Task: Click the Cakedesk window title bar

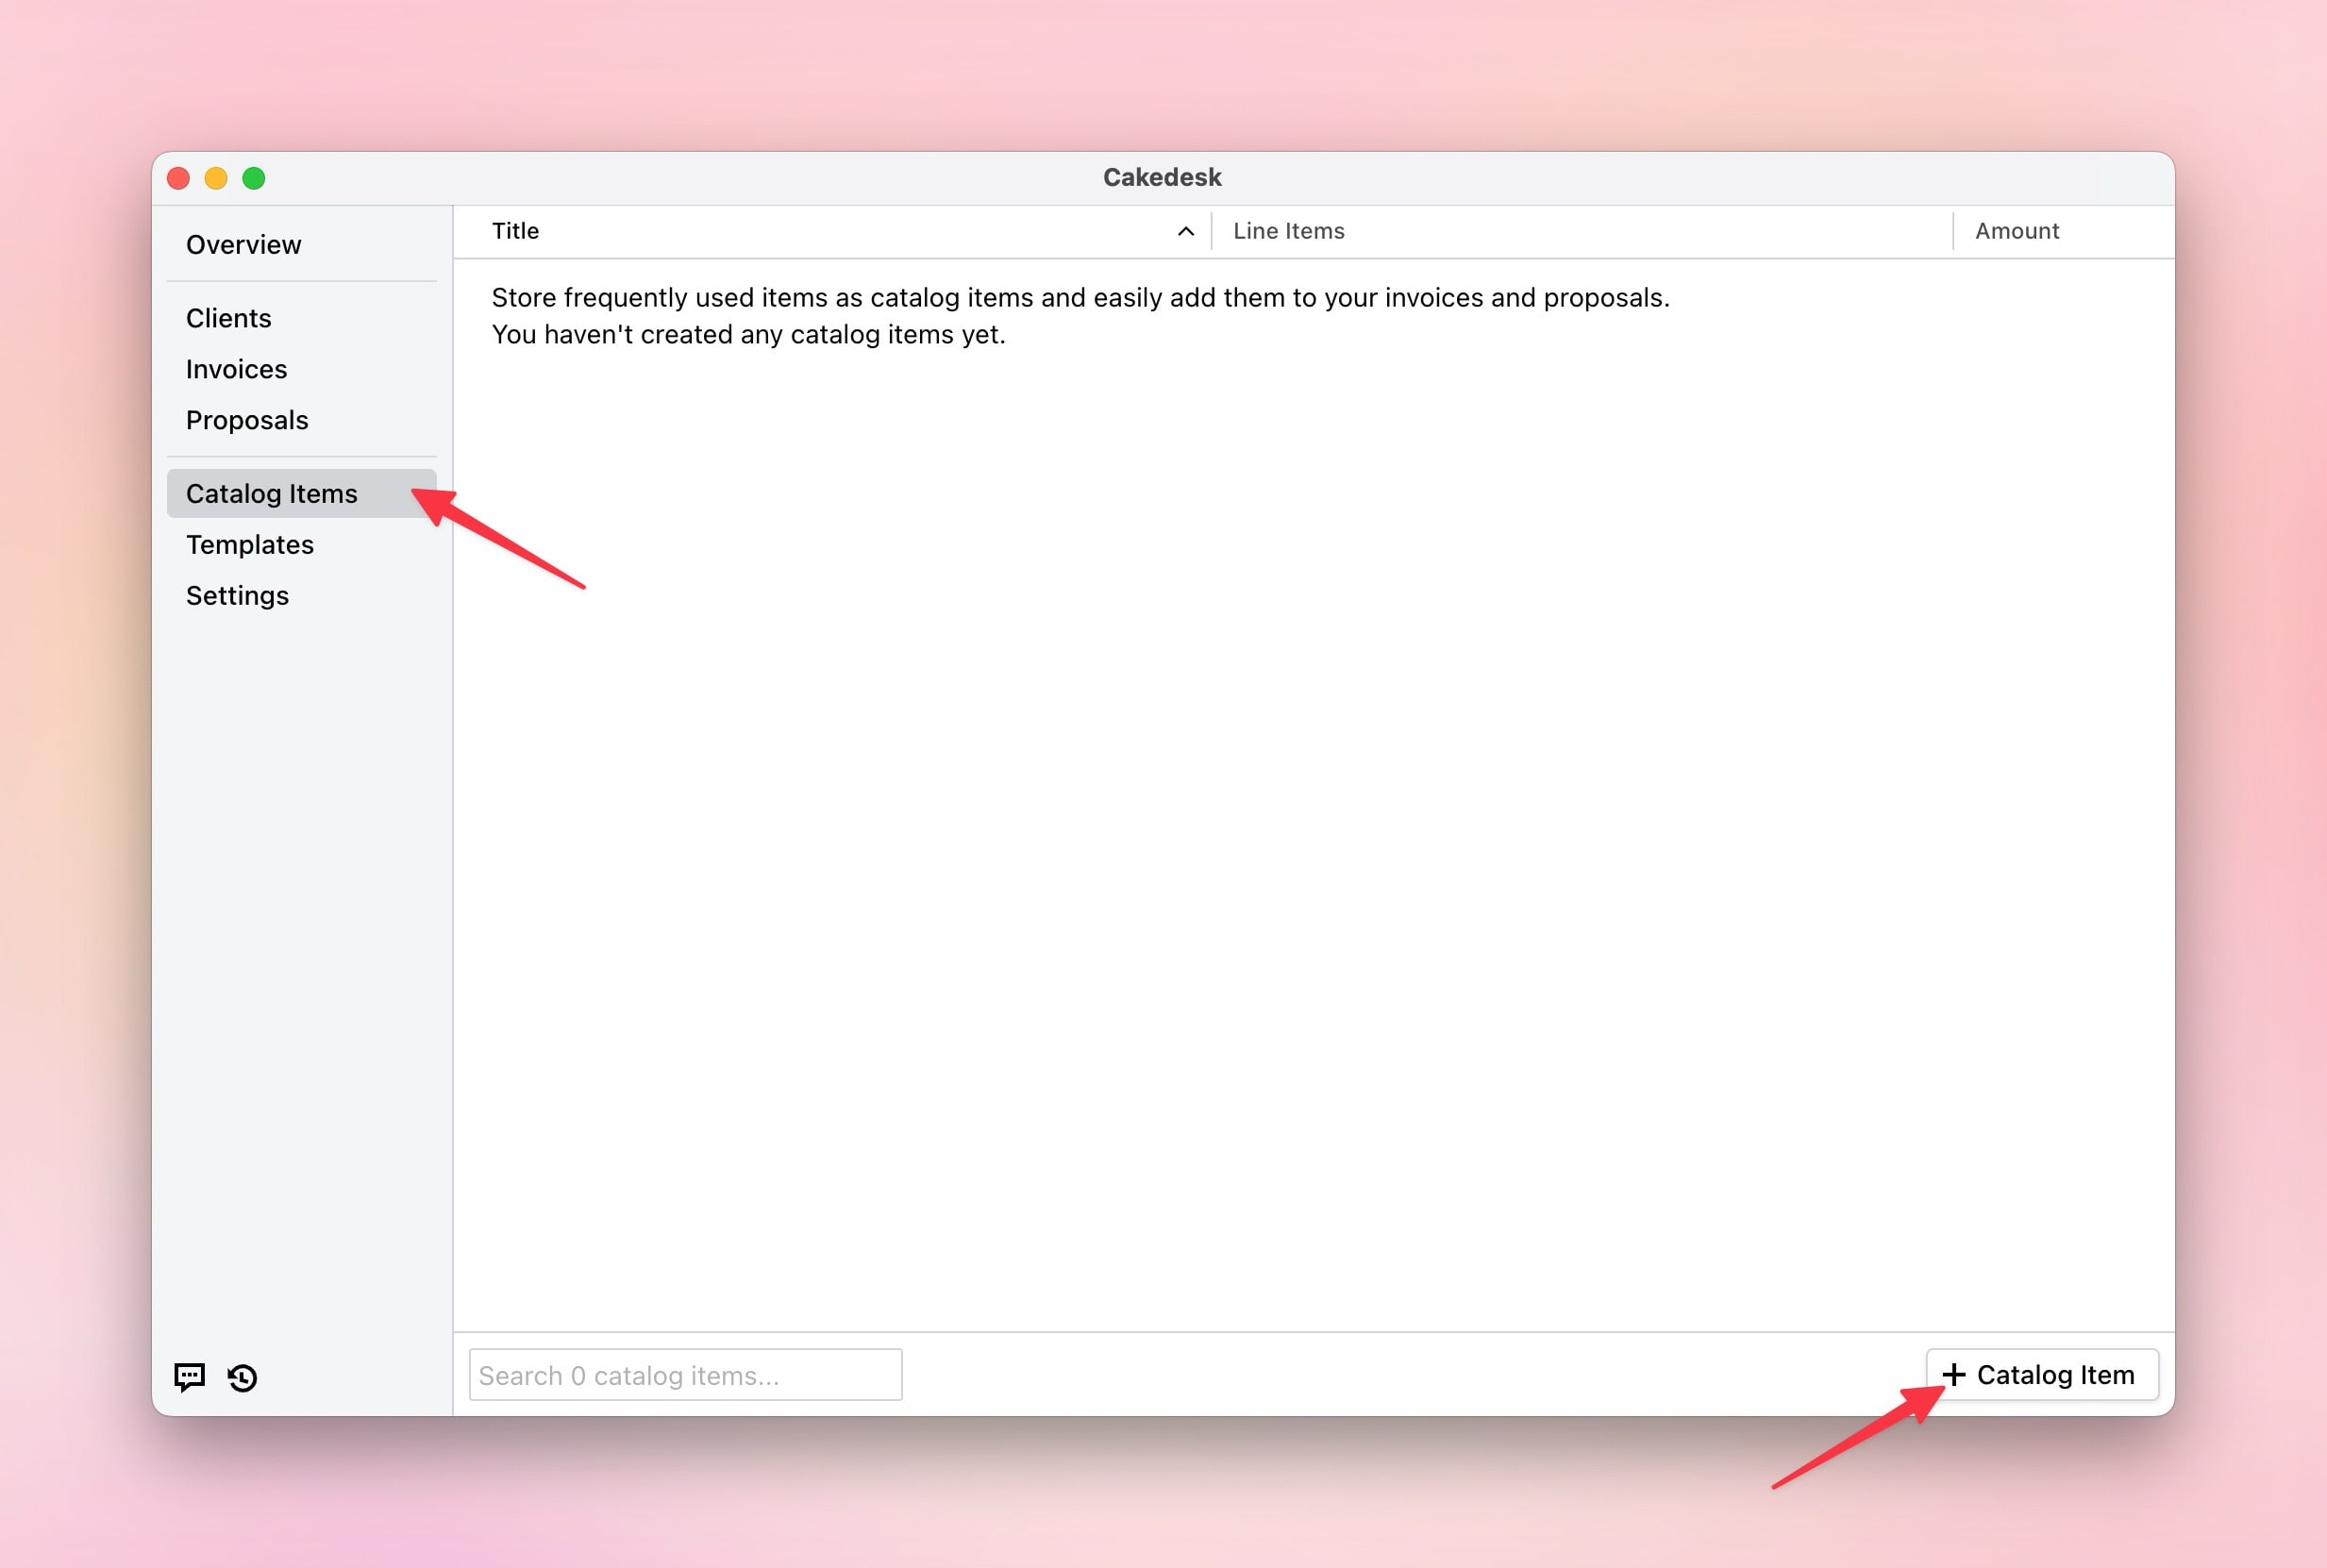Action: click(x=1162, y=177)
